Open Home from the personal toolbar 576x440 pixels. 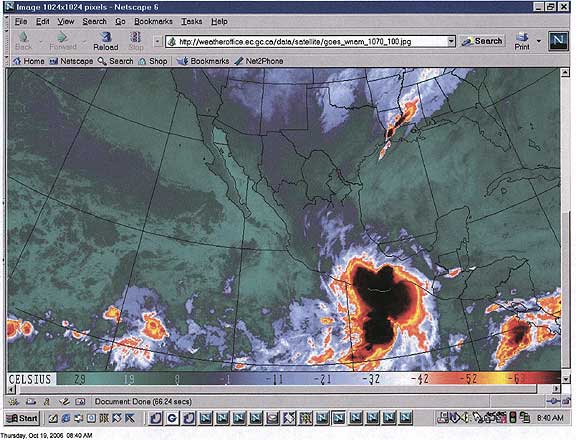pyautogui.click(x=29, y=61)
